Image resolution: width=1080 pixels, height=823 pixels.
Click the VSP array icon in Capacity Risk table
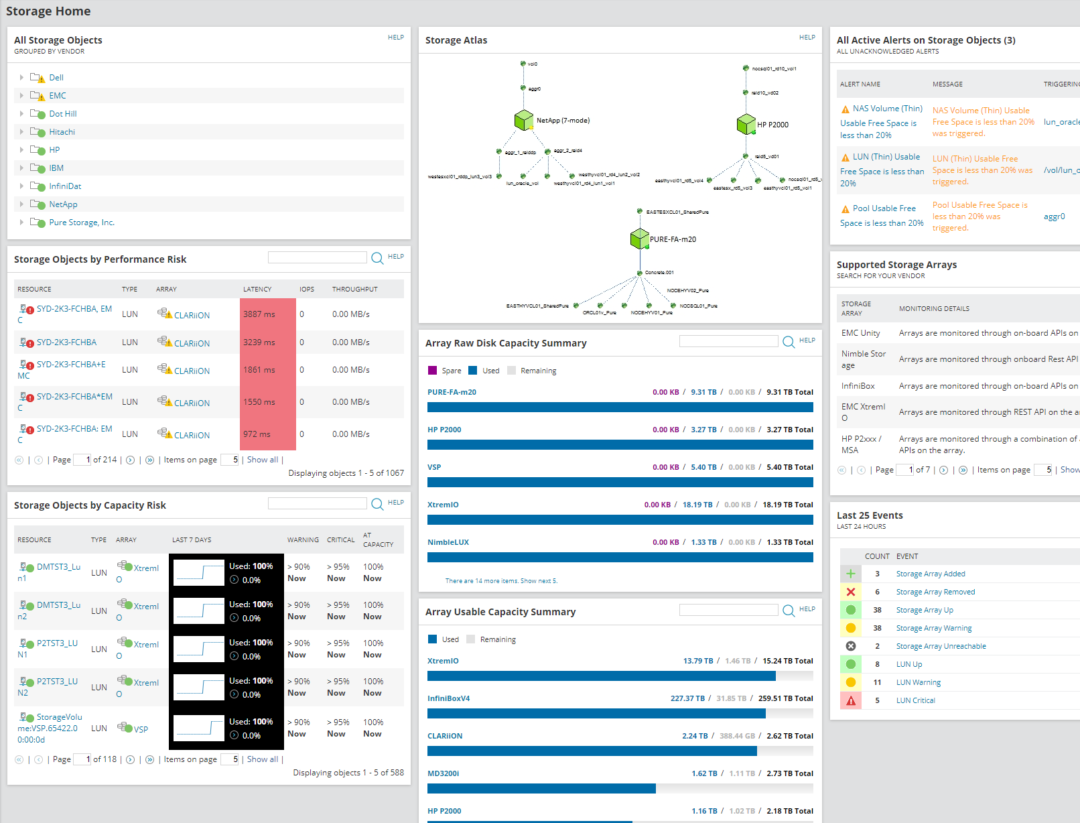click(x=125, y=727)
